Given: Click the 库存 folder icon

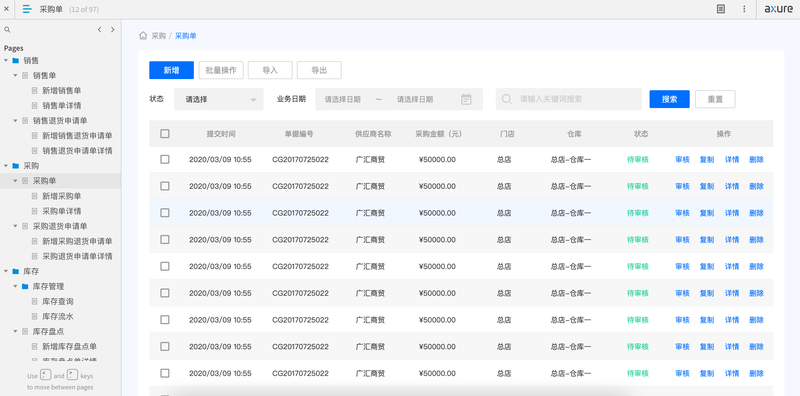Looking at the screenshot, I should pos(16,271).
